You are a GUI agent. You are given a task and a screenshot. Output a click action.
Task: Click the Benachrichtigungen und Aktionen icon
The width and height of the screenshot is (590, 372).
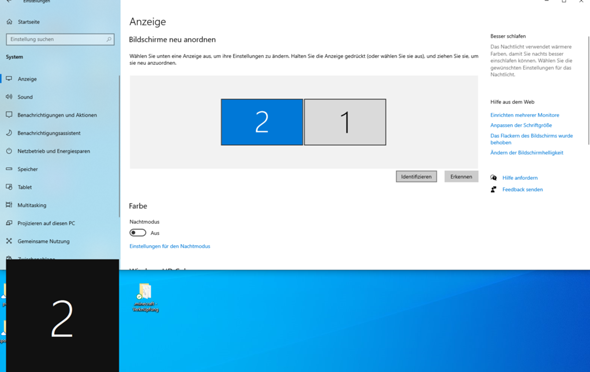click(x=9, y=115)
